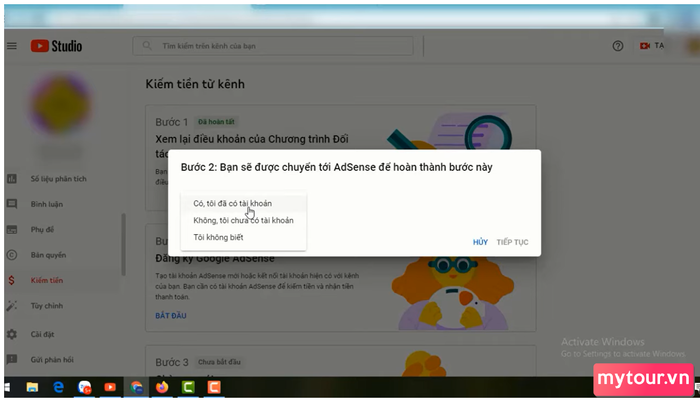700x404 pixels.
Task: Select Kiếm tiền in the sidebar
Action: point(46,280)
